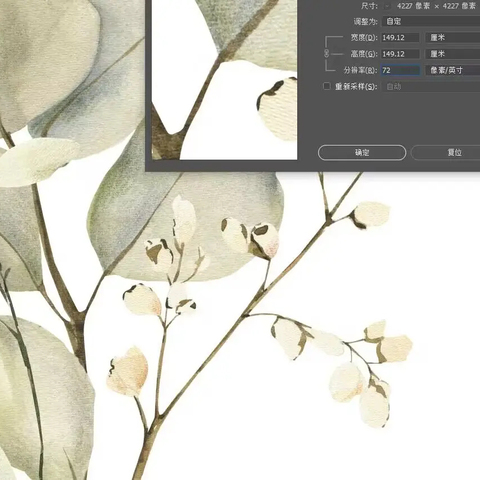Image resolution: width=480 pixels, height=480 pixels.
Task: Open the 高度 unit dropdown set to 厘米
Action: click(x=453, y=54)
